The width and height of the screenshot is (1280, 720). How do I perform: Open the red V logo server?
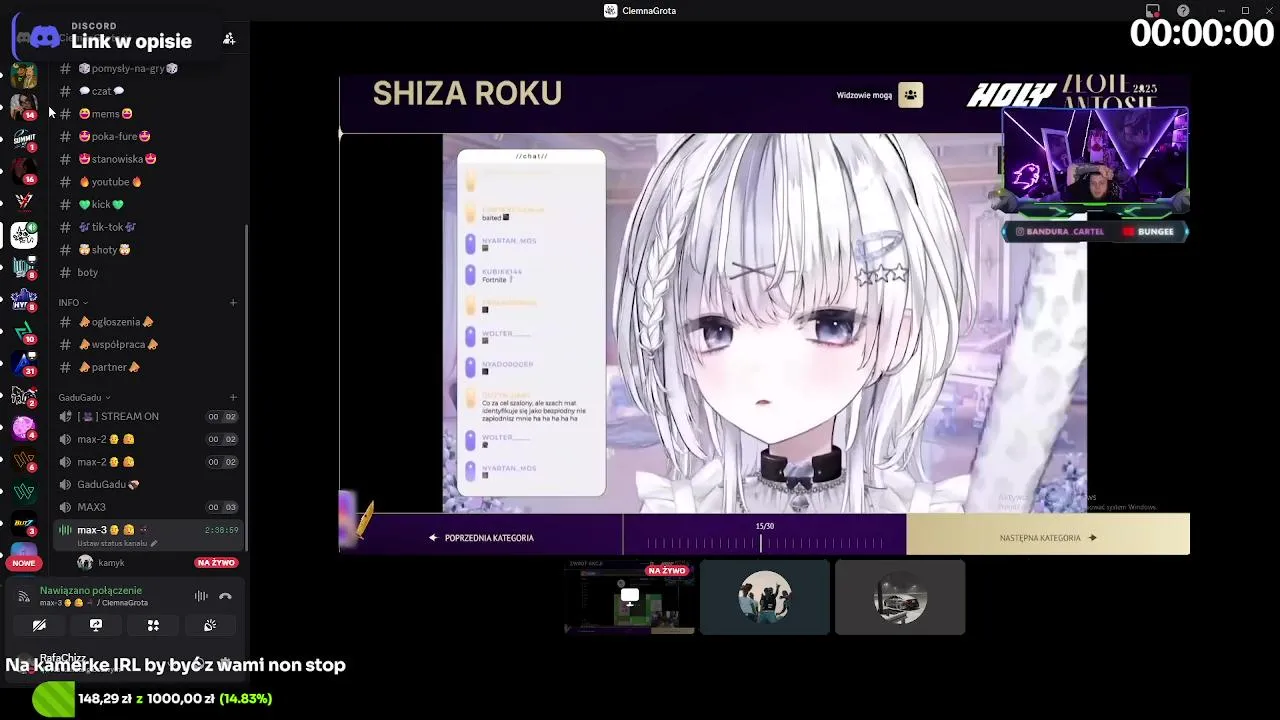pos(24,203)
